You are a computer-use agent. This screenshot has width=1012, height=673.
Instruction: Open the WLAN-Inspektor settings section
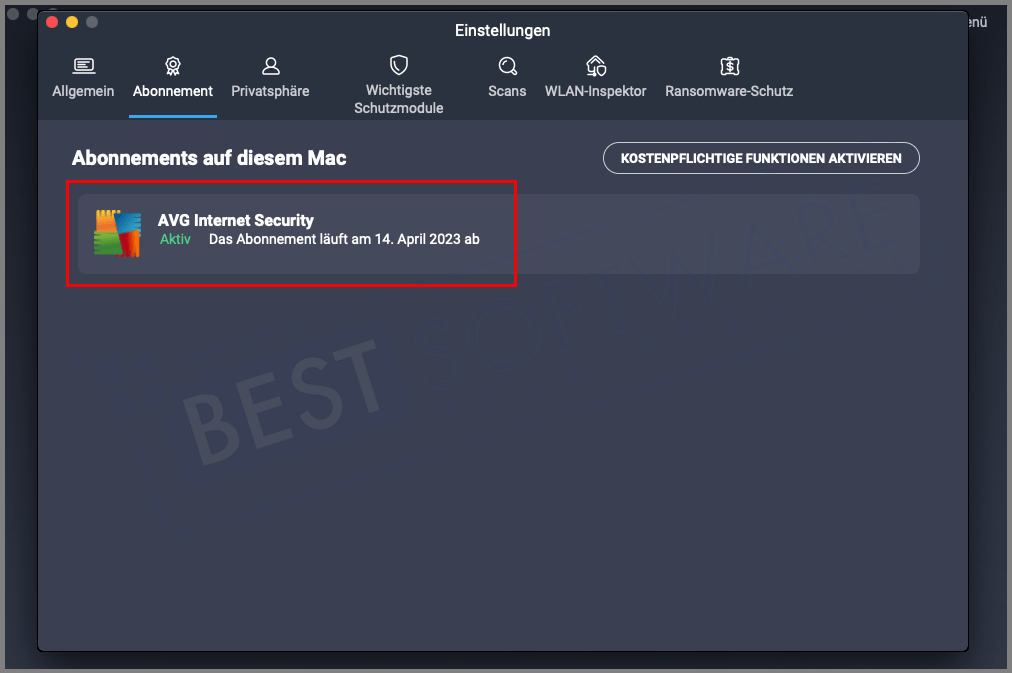coord(596,78)
